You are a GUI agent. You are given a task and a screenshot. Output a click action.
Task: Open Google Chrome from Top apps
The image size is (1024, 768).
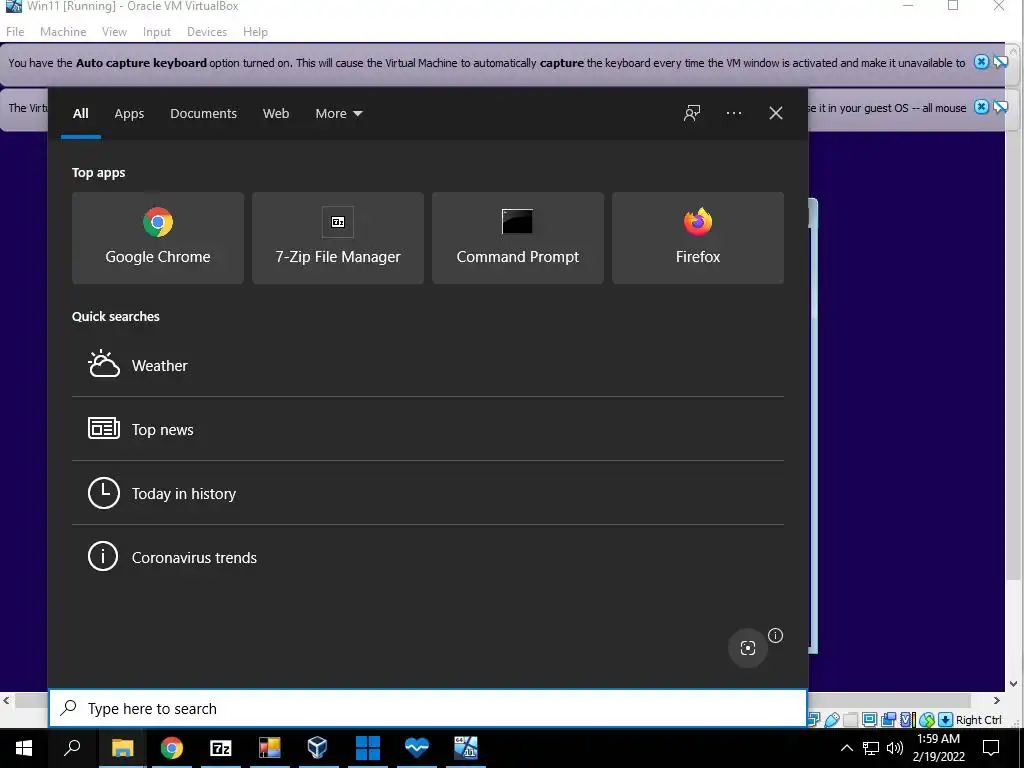157,238
